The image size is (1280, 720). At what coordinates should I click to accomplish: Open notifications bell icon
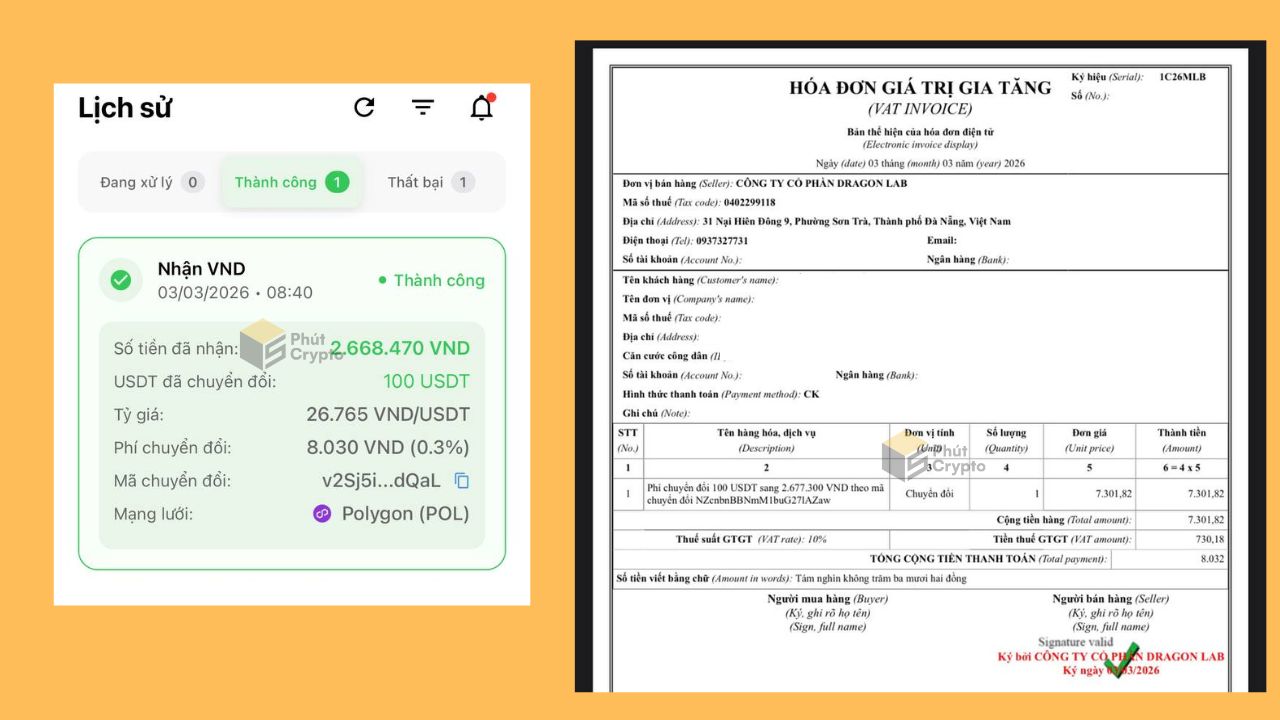482,107
